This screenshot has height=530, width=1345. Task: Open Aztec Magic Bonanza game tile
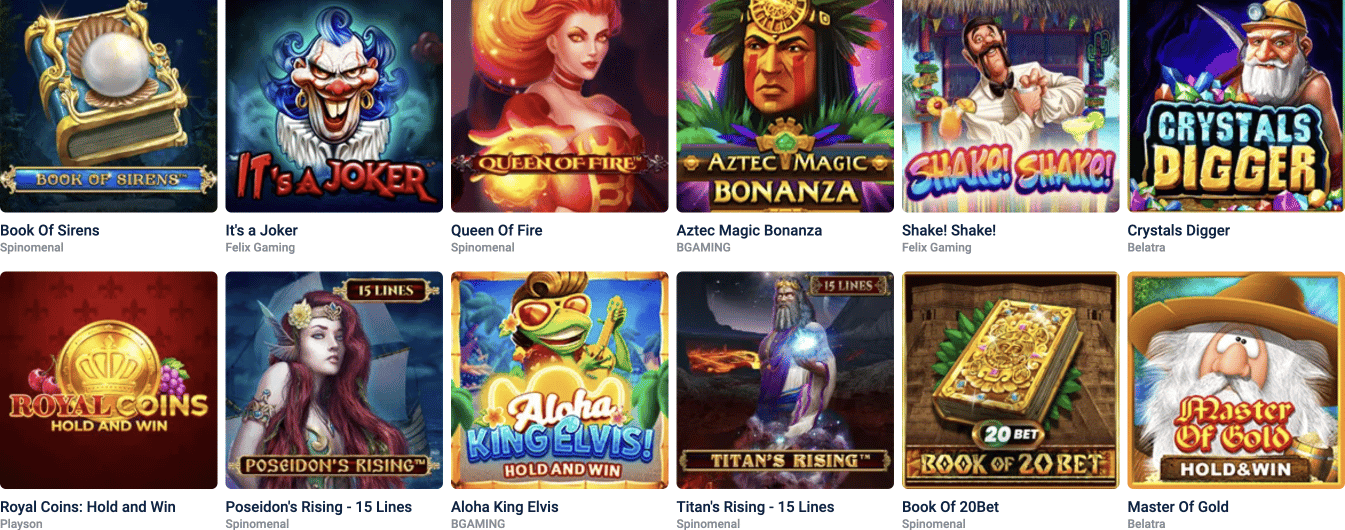tap(785, 104)
